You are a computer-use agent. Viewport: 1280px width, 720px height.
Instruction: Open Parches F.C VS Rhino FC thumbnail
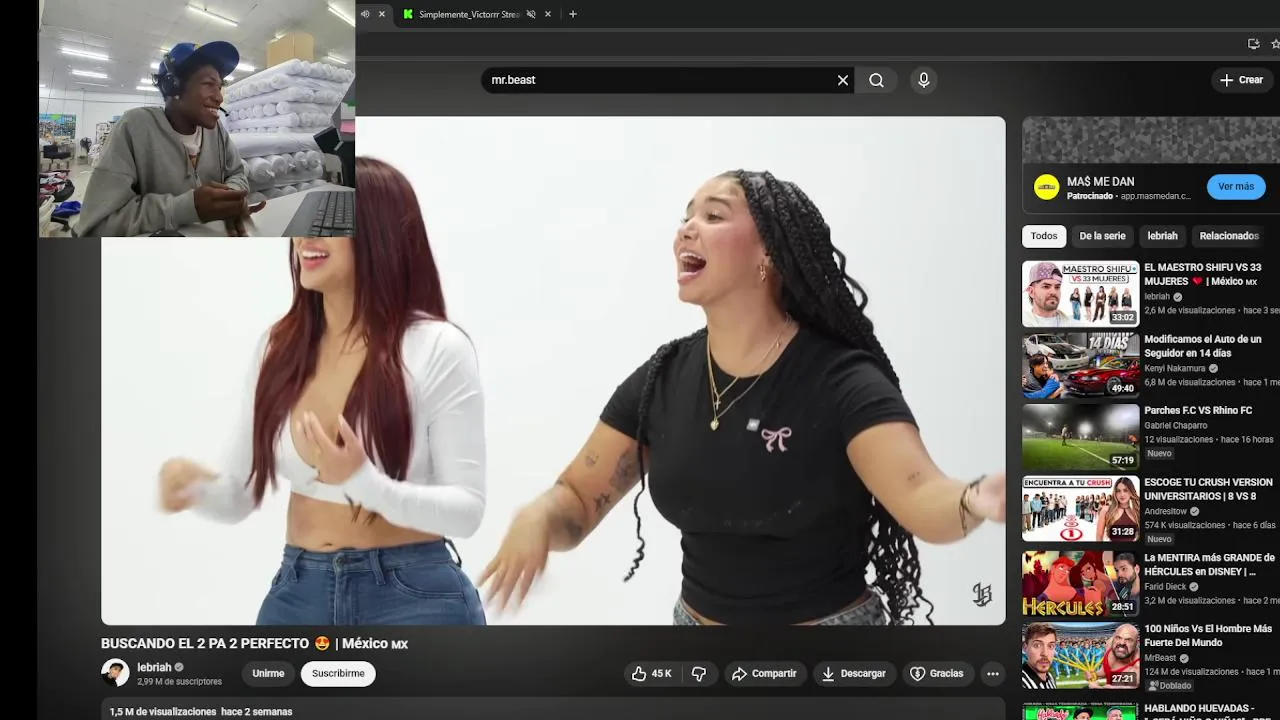1080,437
